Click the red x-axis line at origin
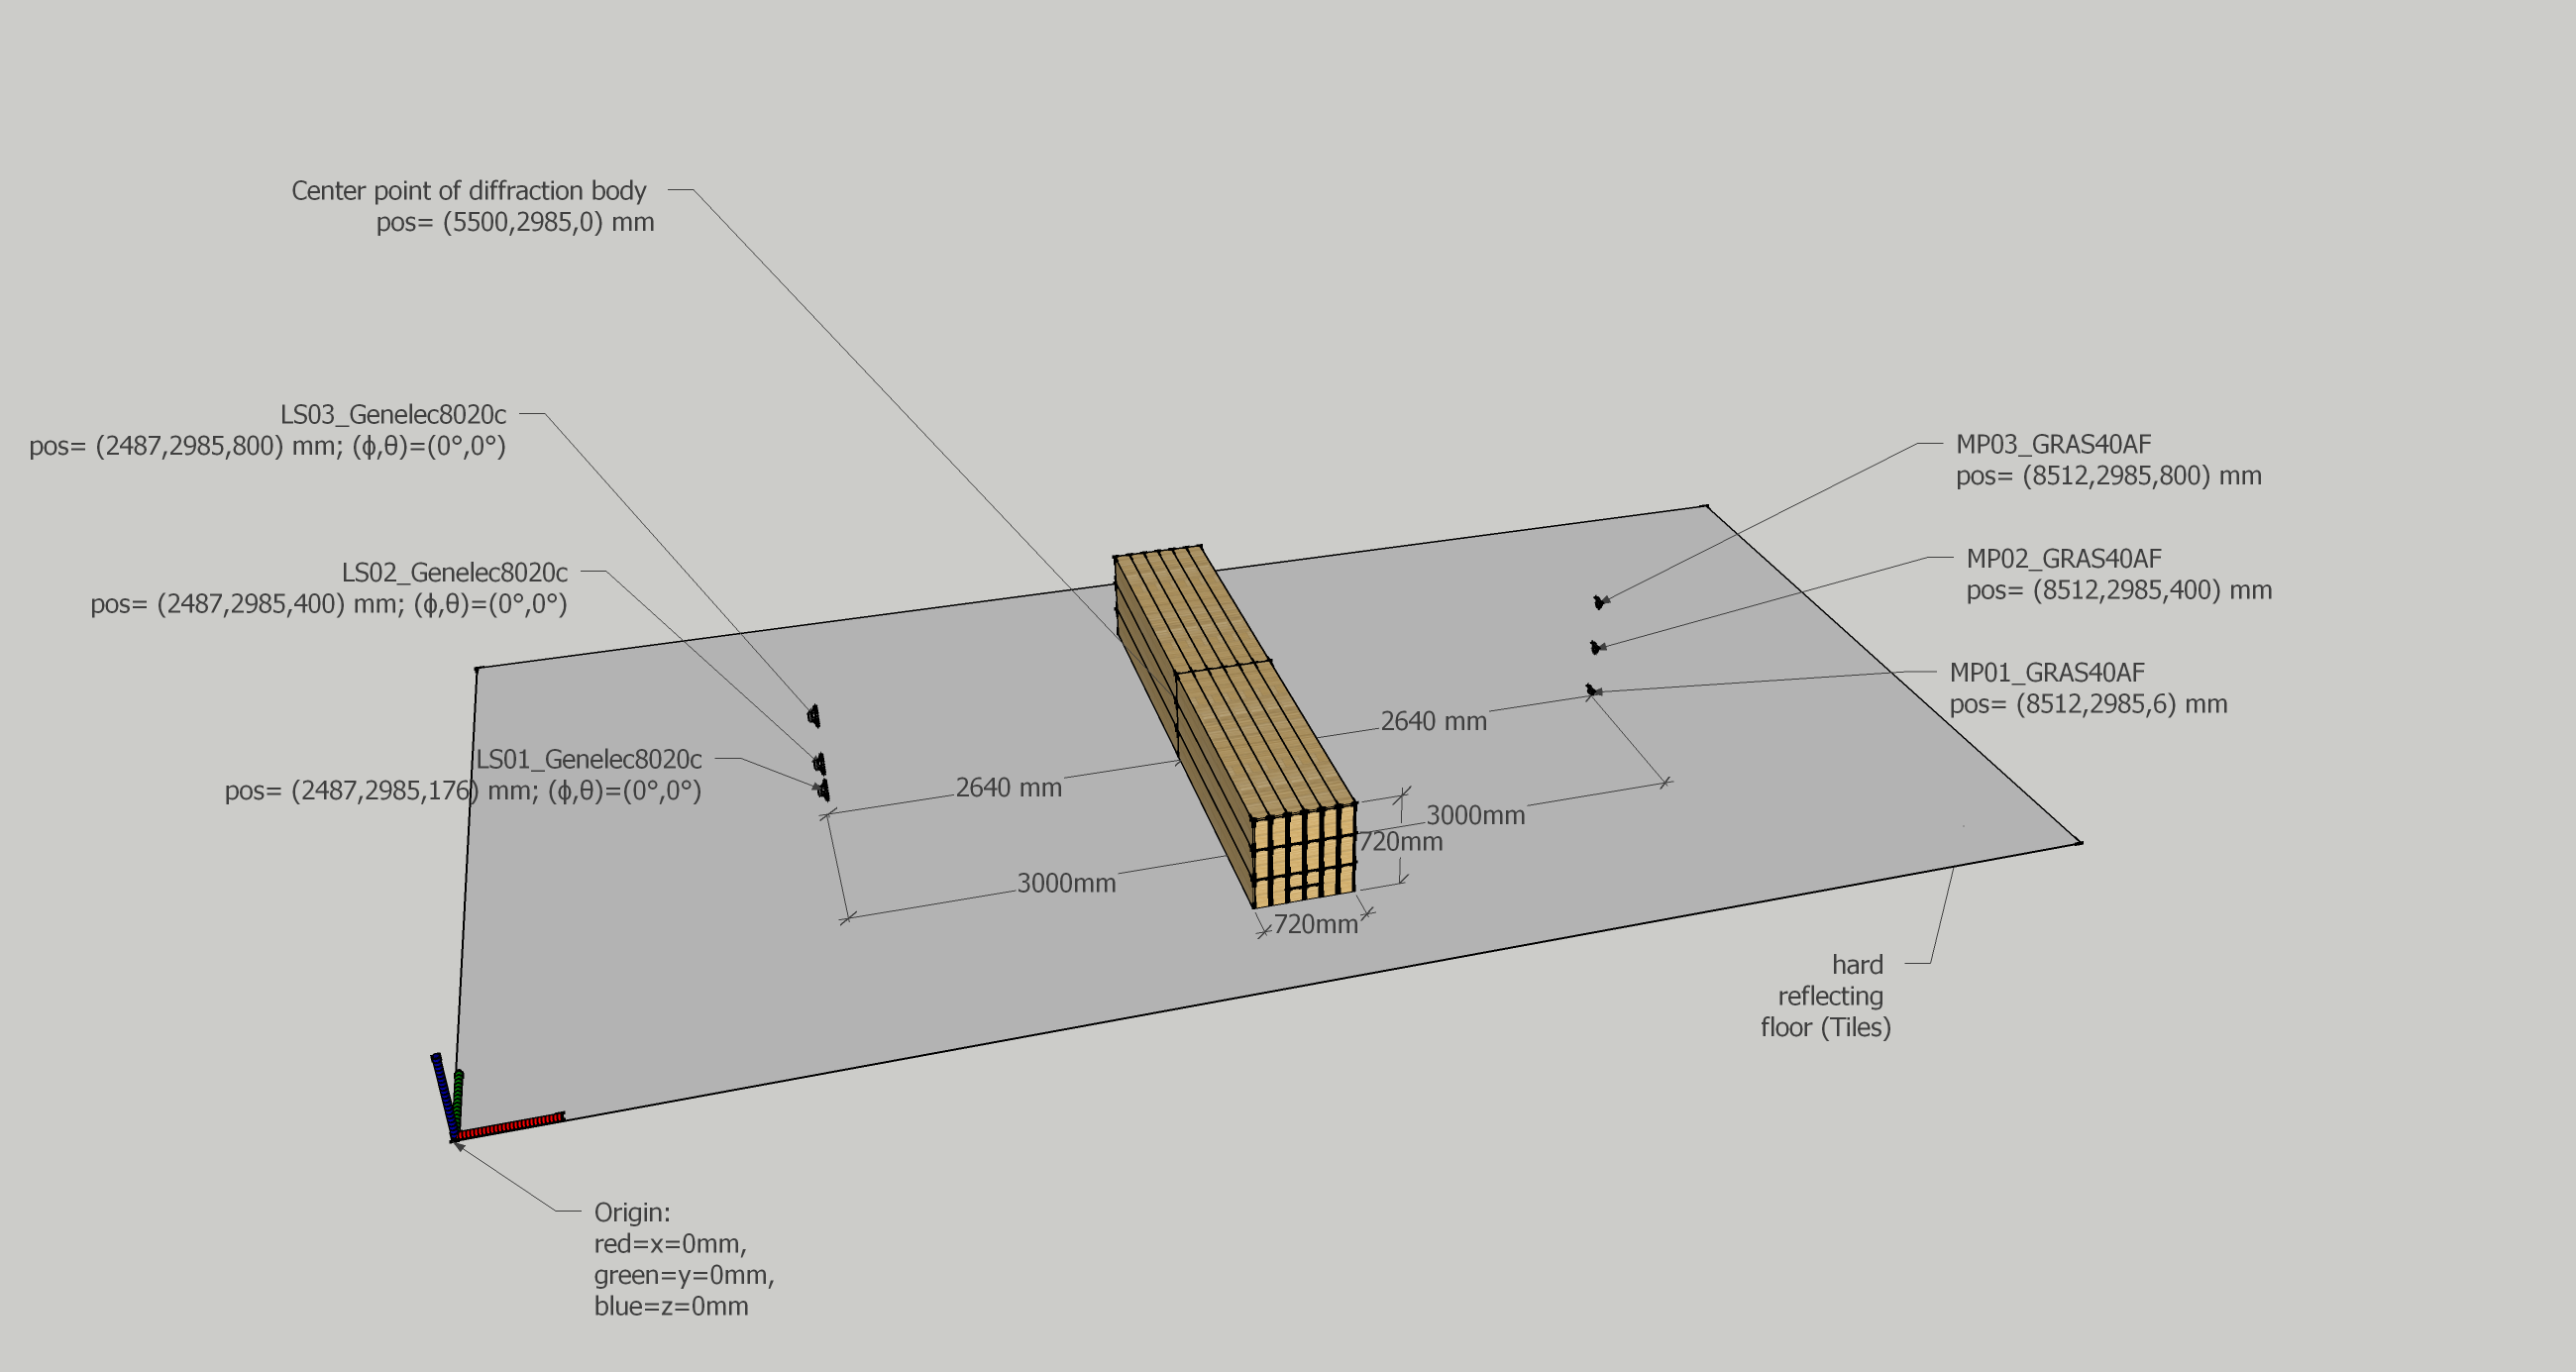 tap(511, 1126)
